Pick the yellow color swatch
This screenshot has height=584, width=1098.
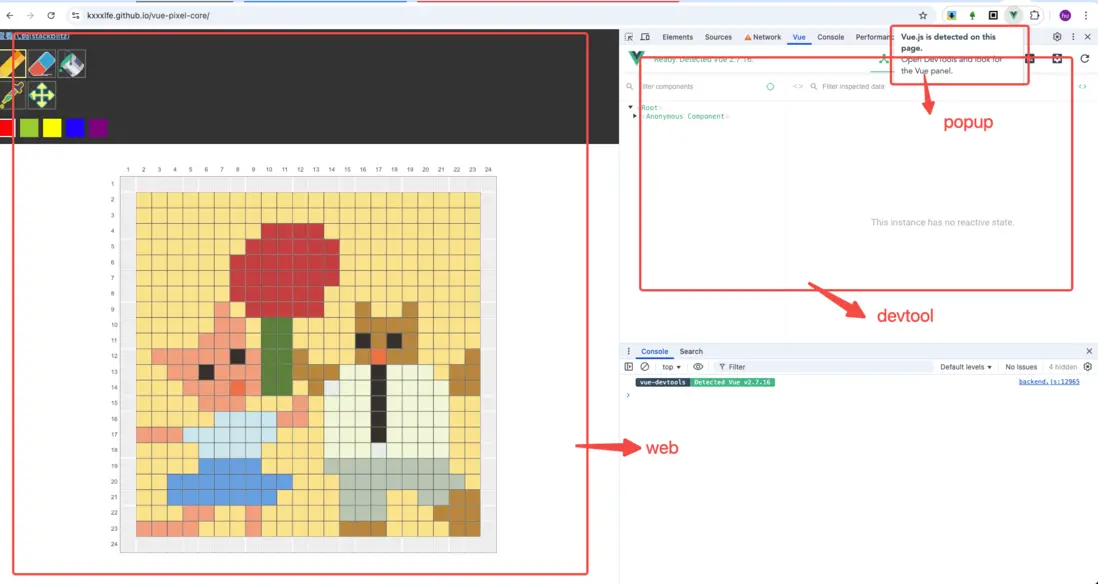pyautogui.click(x=52, y=127)
